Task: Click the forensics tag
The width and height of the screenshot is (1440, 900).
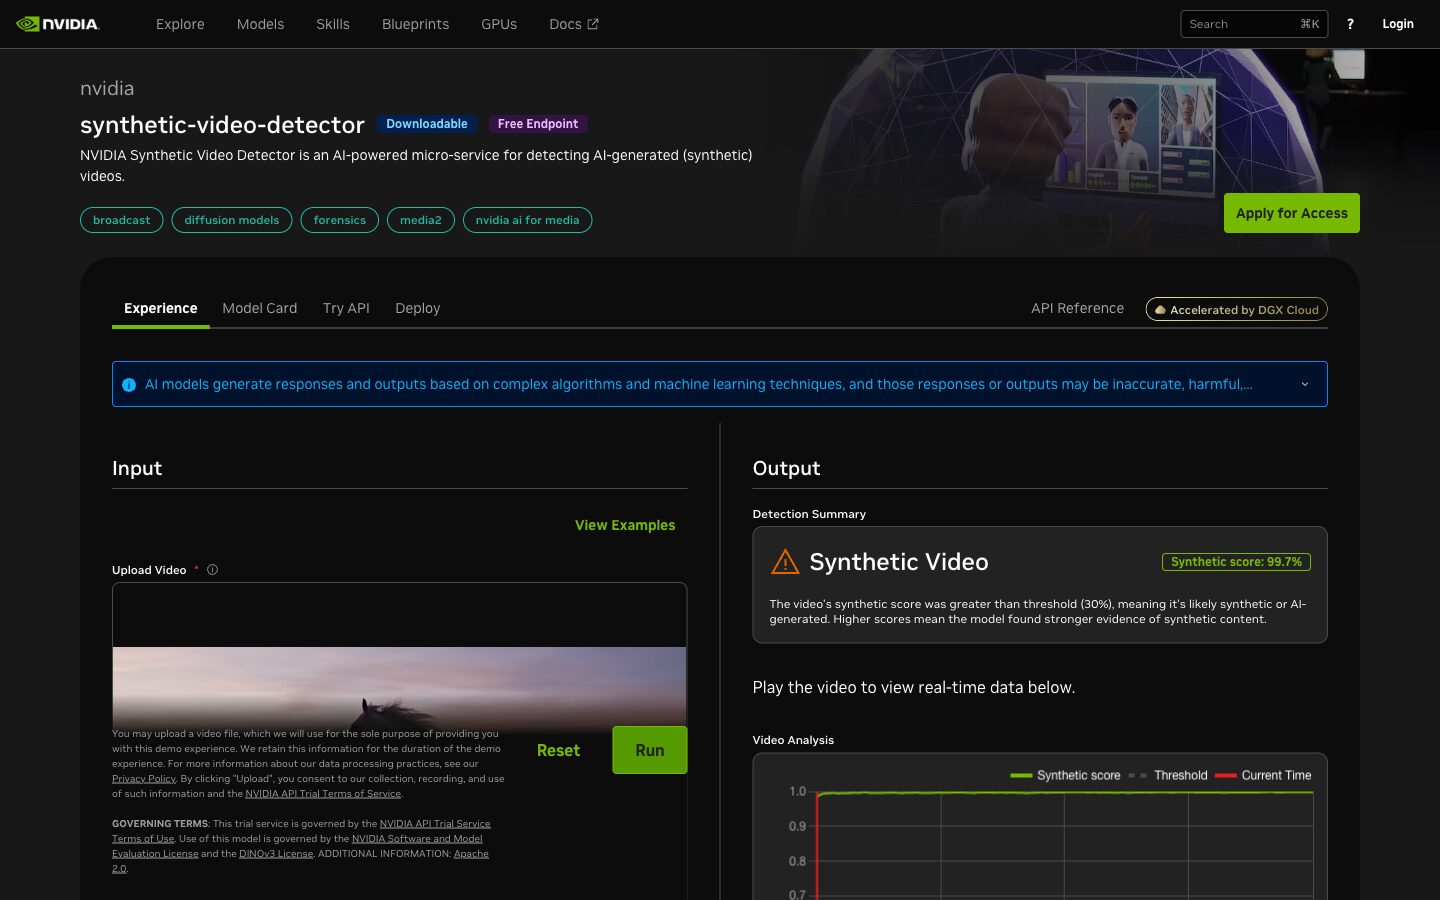Action: [340, 220]
